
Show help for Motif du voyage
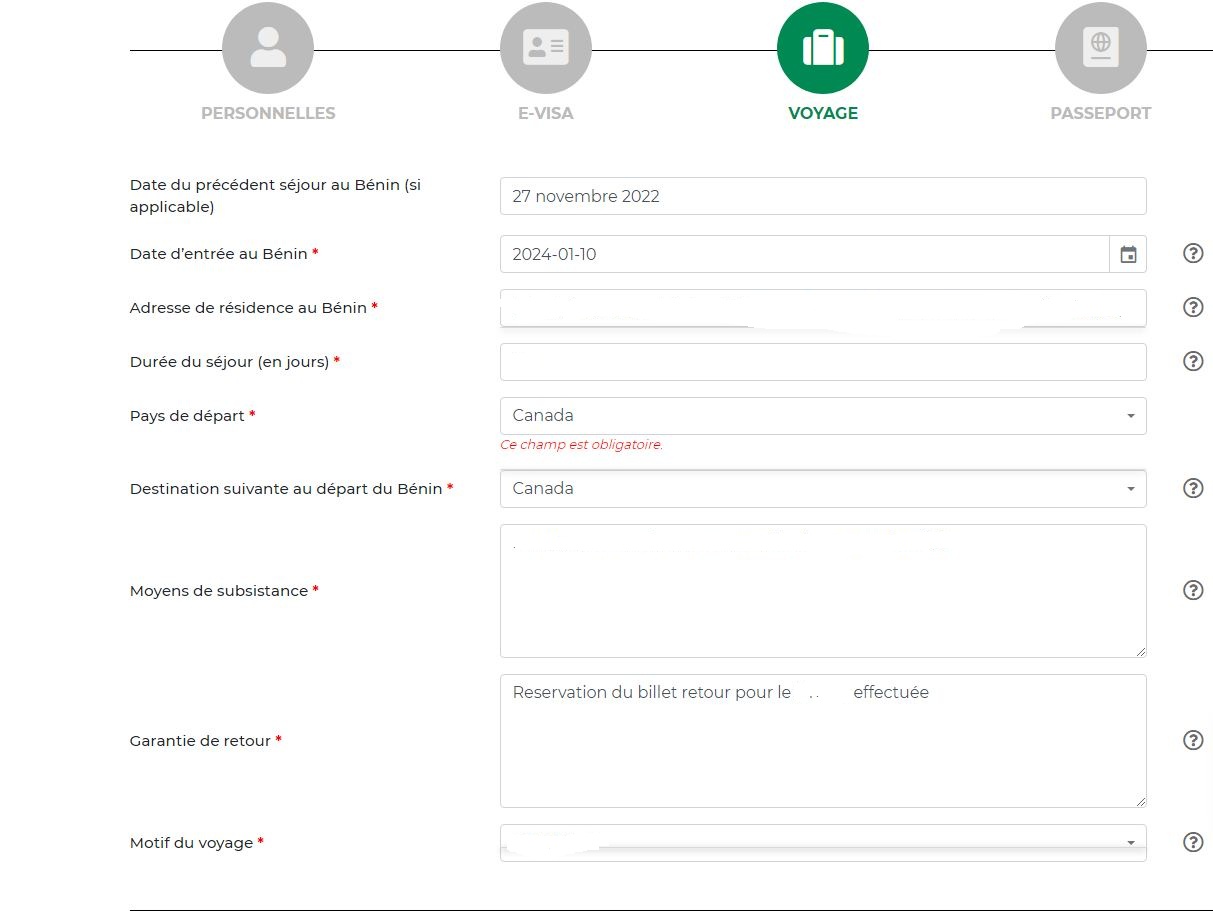pos(1193,843)
